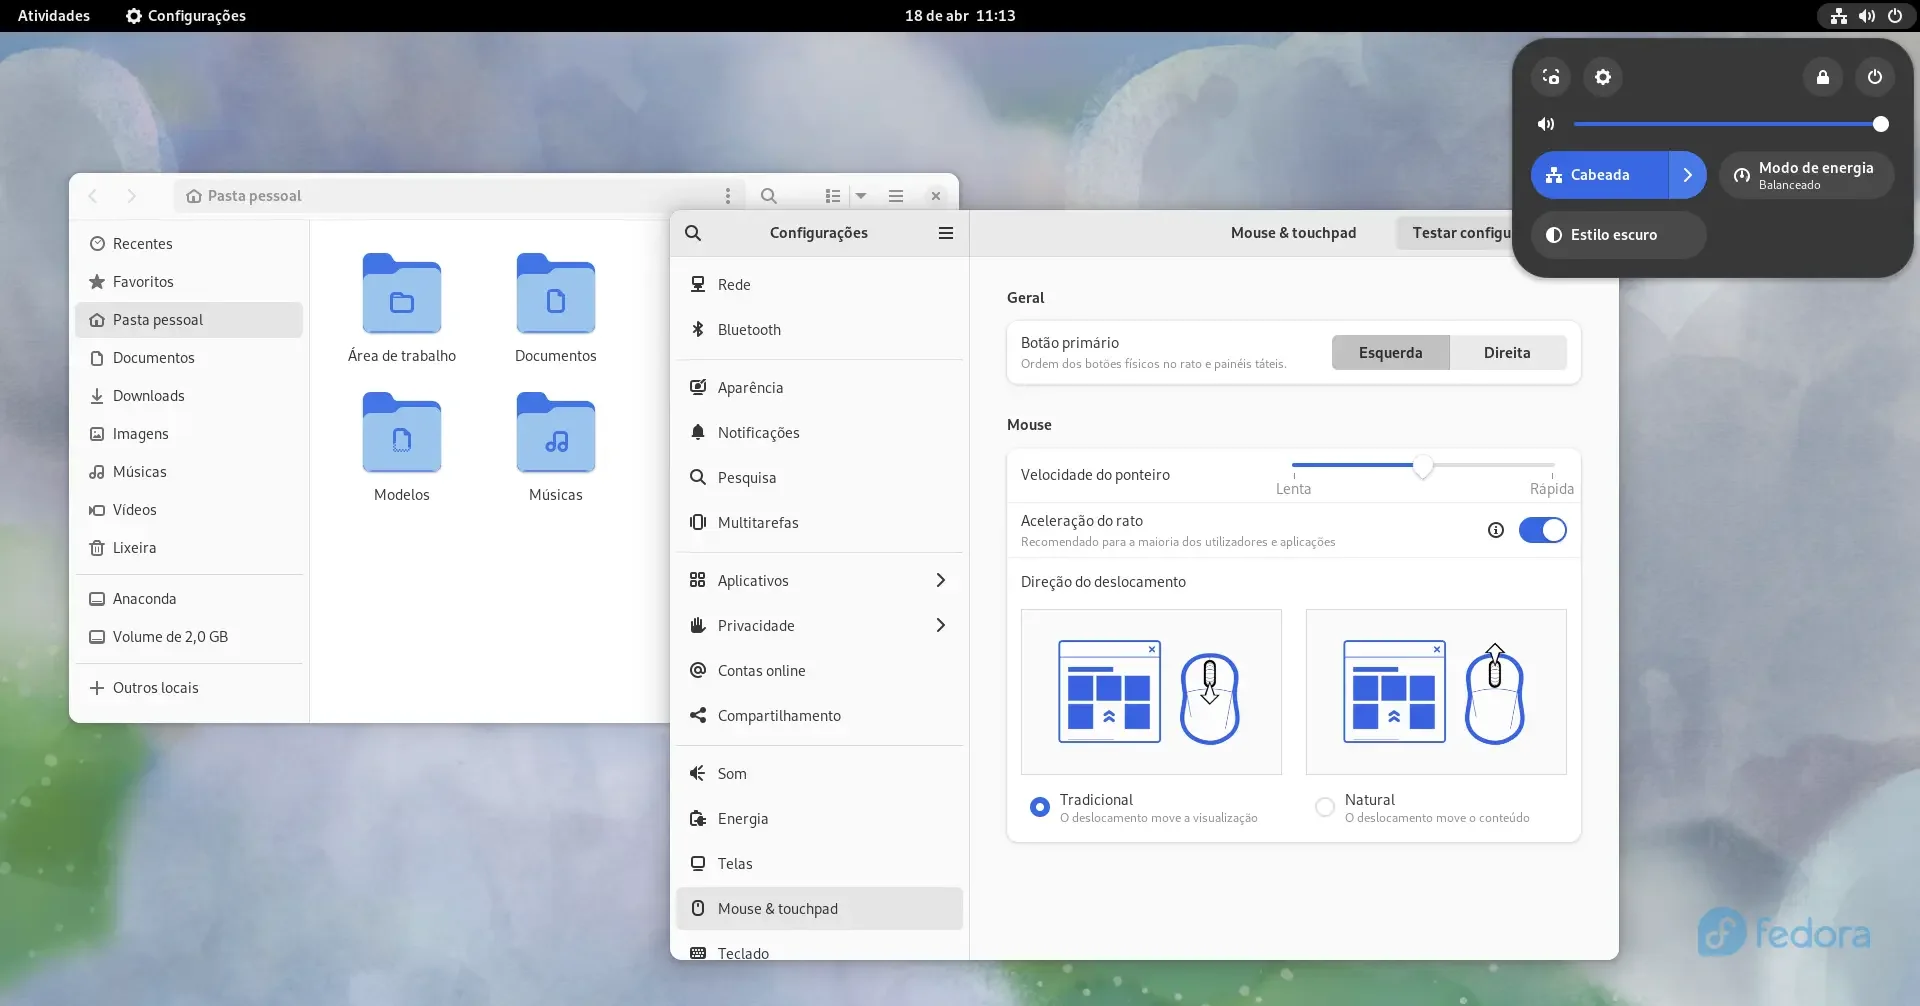Open Multitarefas settings
Viewport: 1920px width, 1006px height.
819,523
